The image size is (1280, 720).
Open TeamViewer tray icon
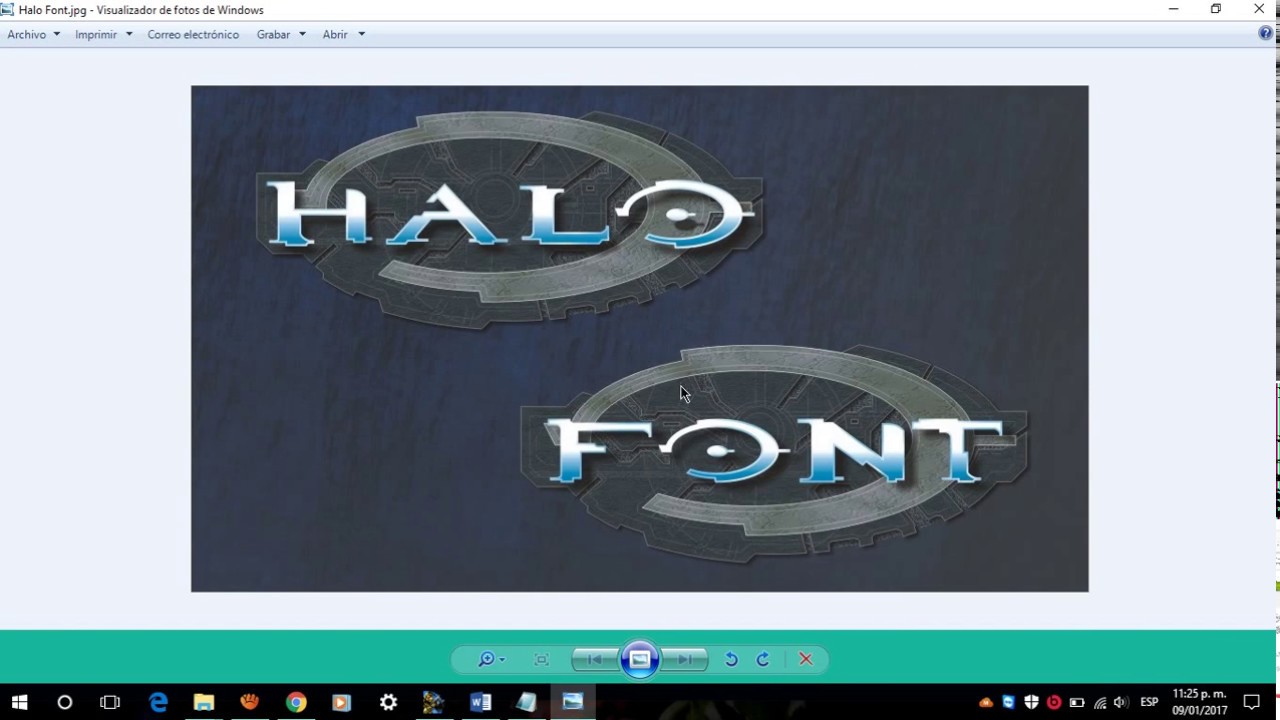1008,702
